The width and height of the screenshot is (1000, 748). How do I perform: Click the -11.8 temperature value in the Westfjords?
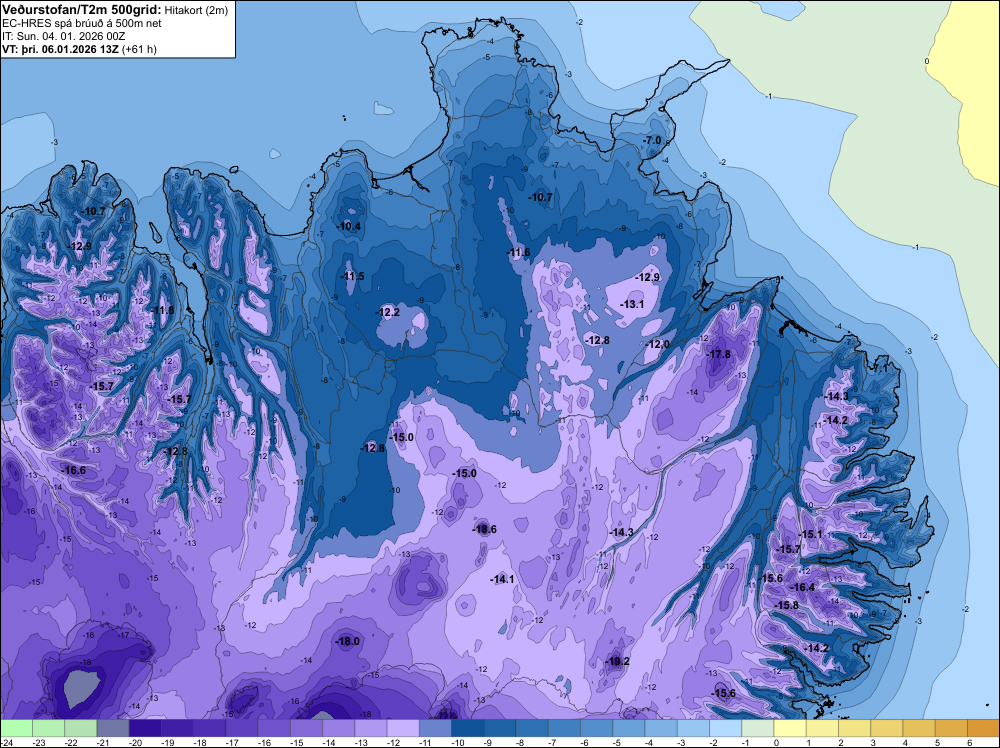[162, 310]
